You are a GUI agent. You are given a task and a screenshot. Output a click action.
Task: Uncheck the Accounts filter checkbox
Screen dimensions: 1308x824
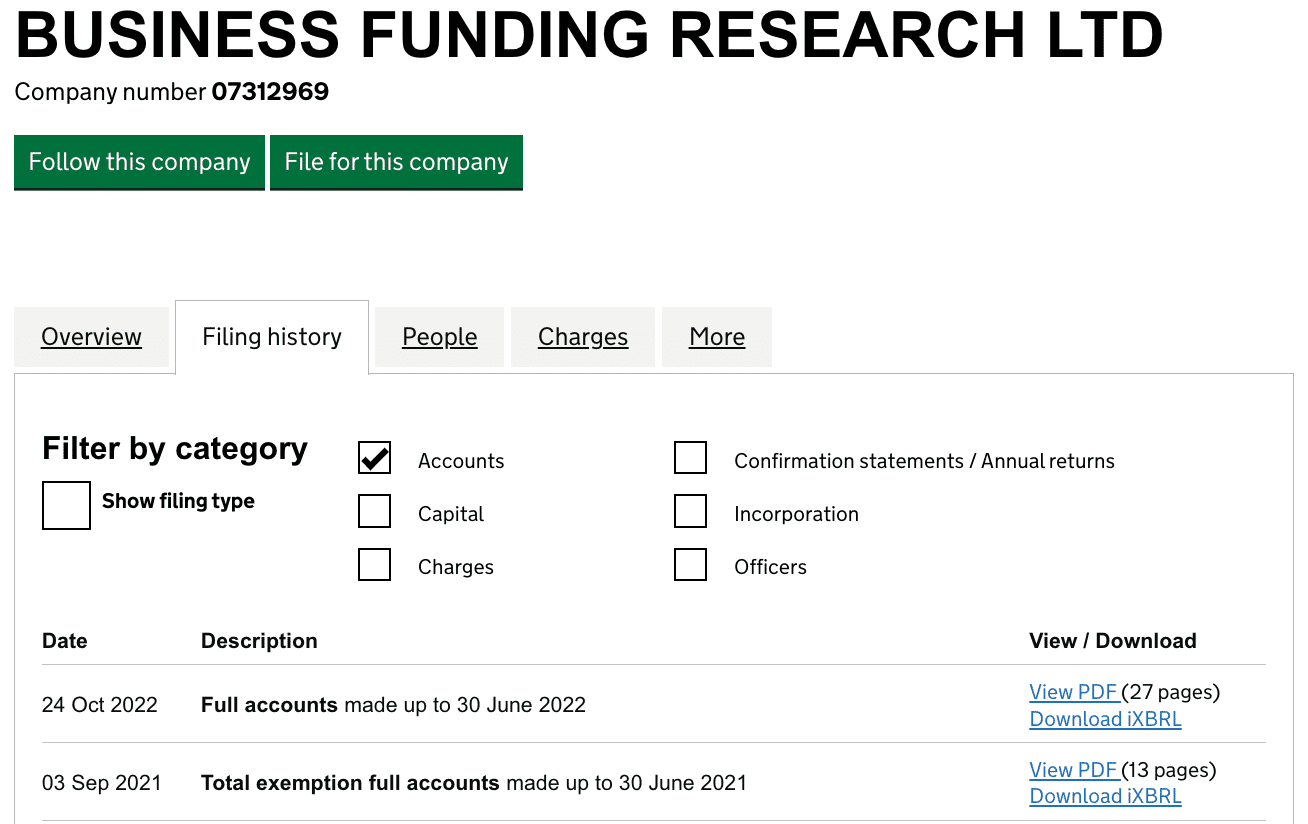pyautogui.click(x=375, y=458)
